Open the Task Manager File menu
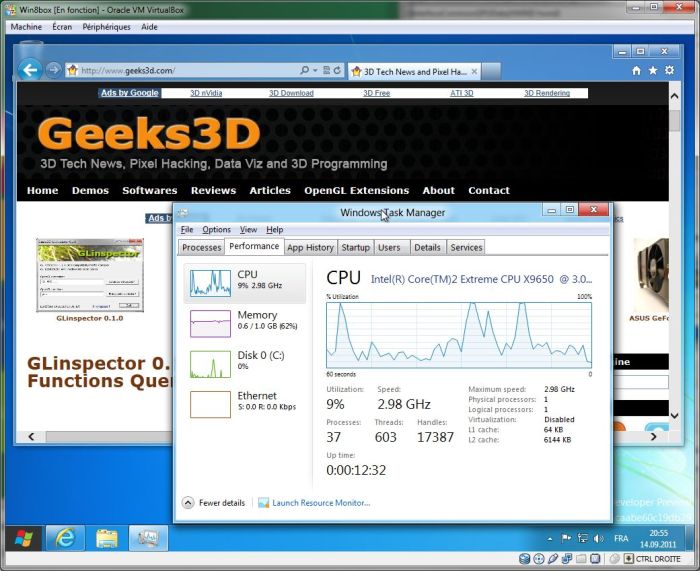700x571 pixels. coord(187,229)
